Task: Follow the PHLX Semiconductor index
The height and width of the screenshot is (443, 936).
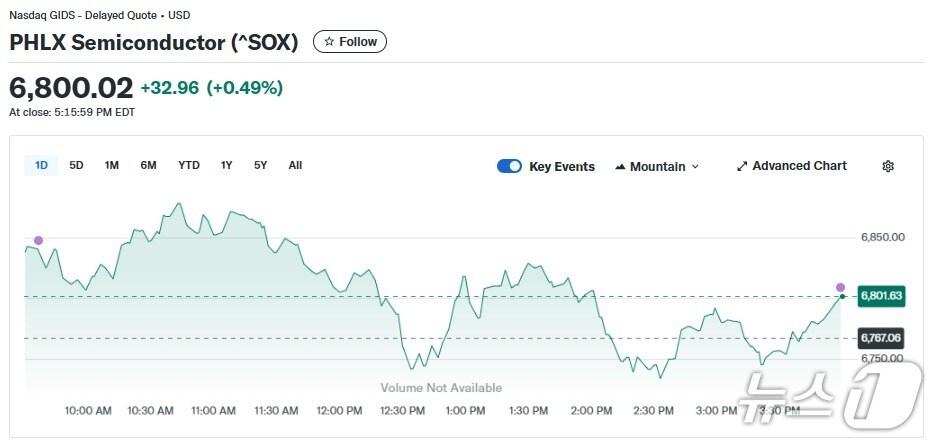Action: (x=350, y=42)
